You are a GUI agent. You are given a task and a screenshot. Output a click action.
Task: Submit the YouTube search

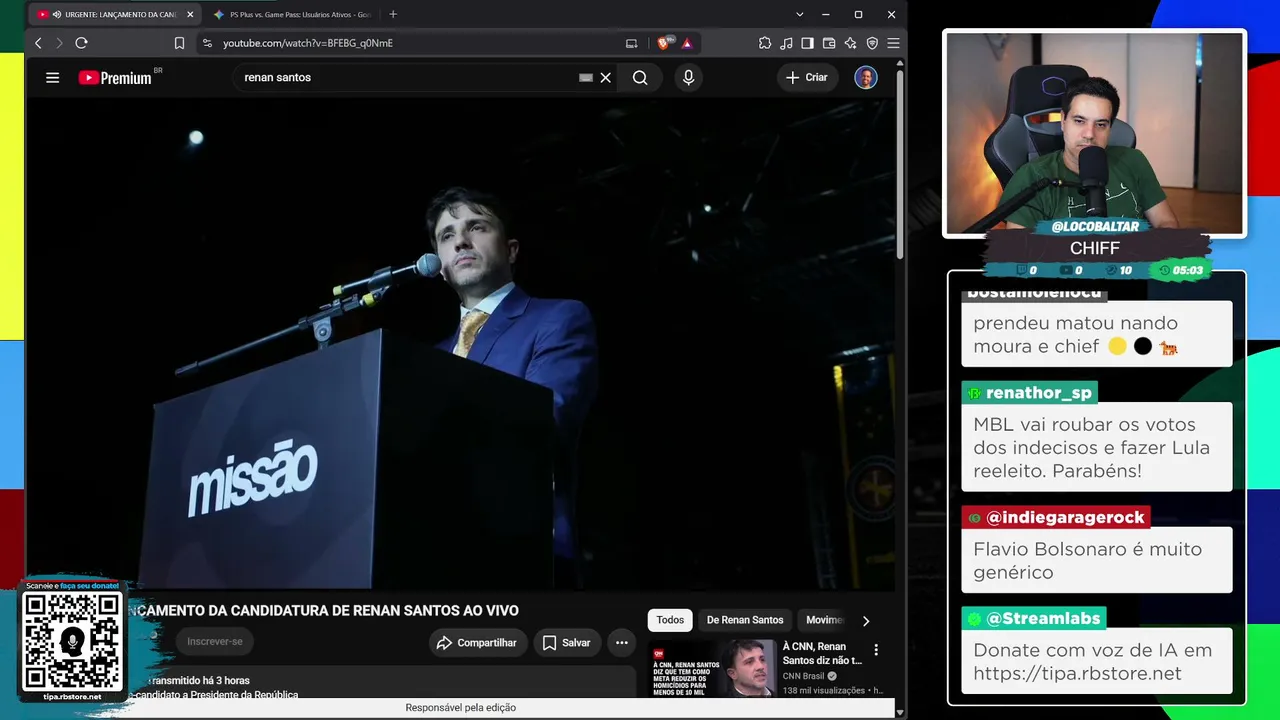[x=640, y=77]
